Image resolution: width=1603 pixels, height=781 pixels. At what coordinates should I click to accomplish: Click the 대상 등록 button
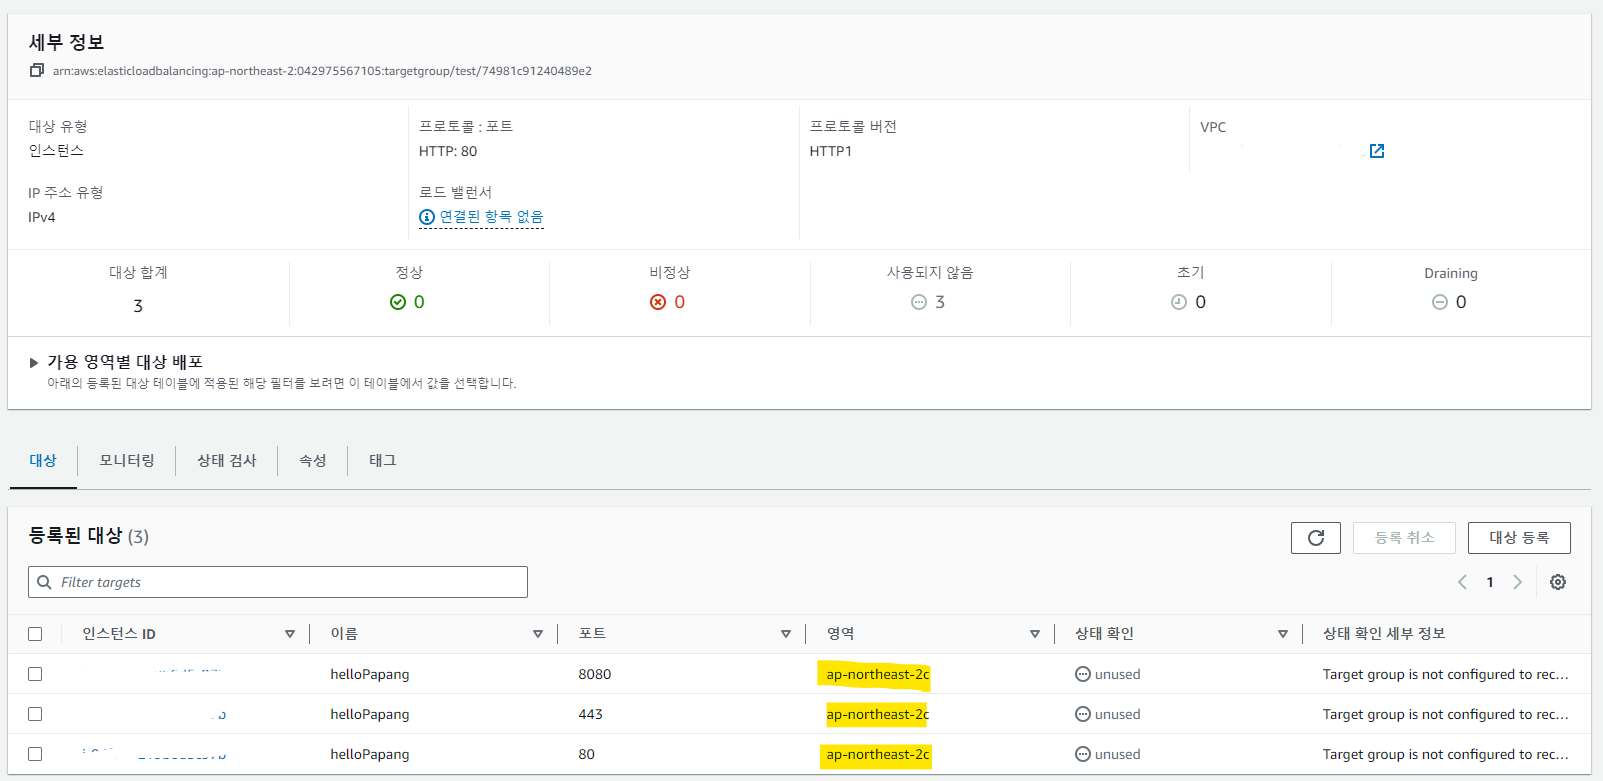point(1518,538)
